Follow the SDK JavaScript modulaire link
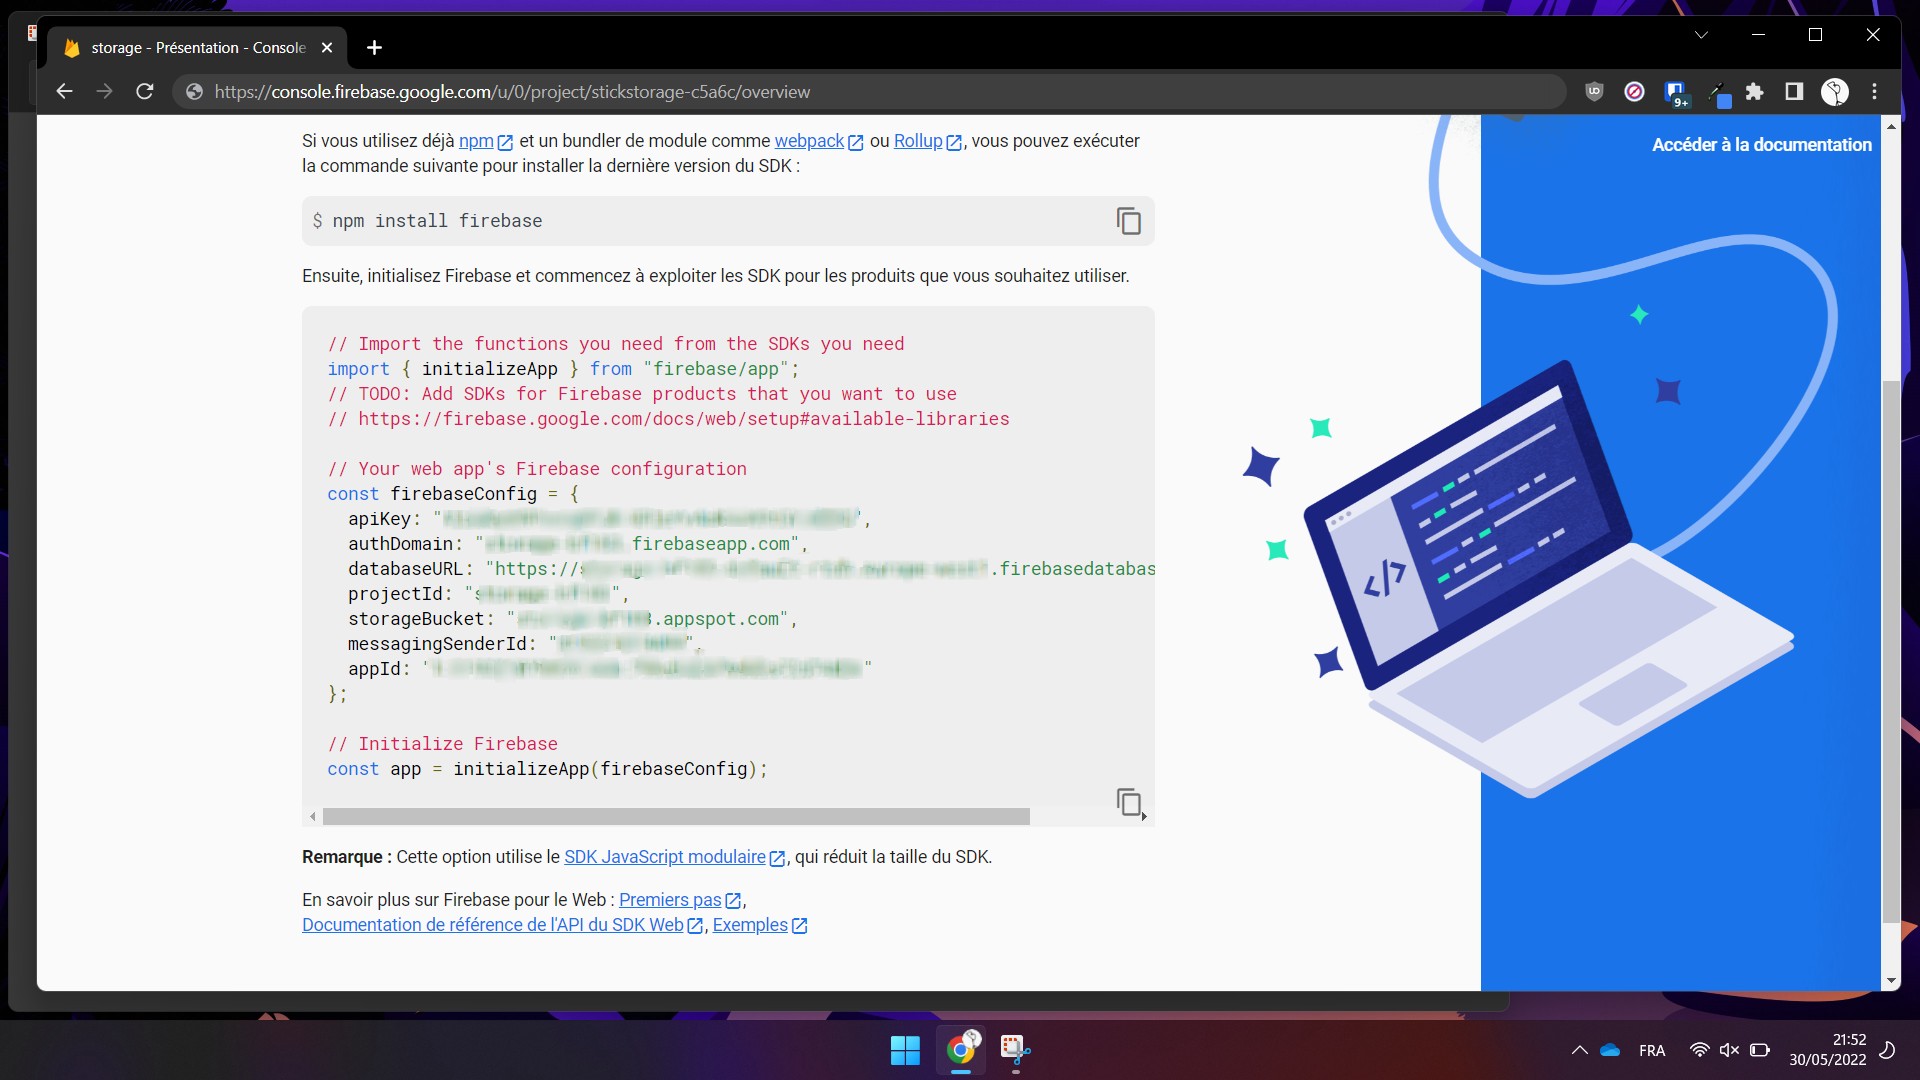1920x1080 pixels. point(674,857)
